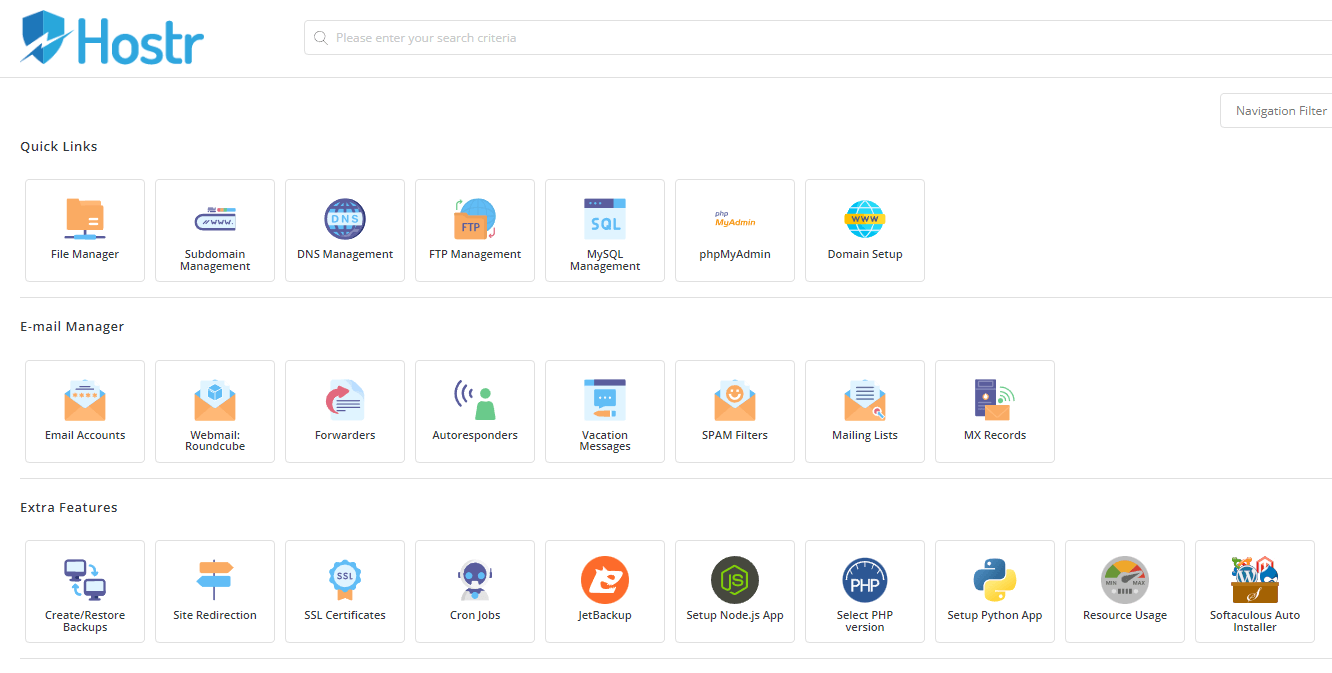Click the Hostr logo
1332x673 pixels.
[112, 38]
